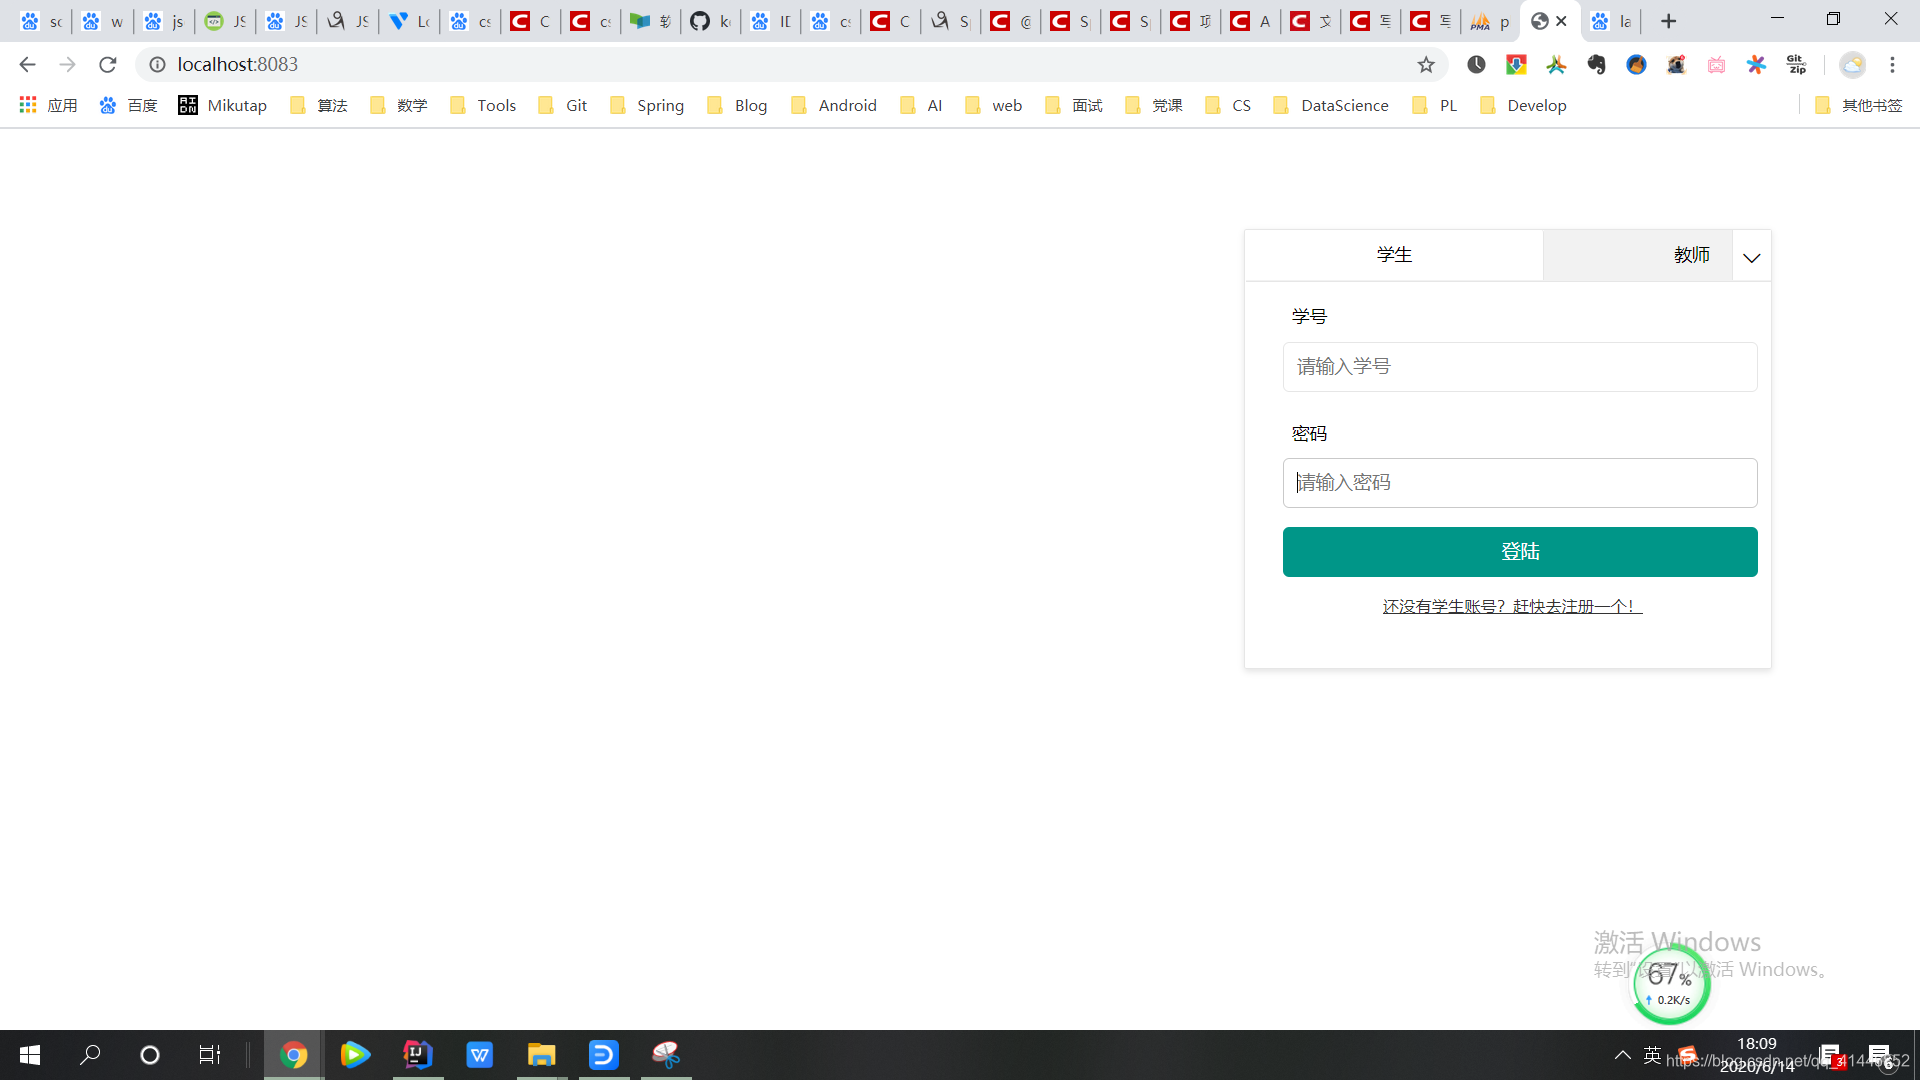Click the 请输入学号 input field

(x=1519, y=367)
